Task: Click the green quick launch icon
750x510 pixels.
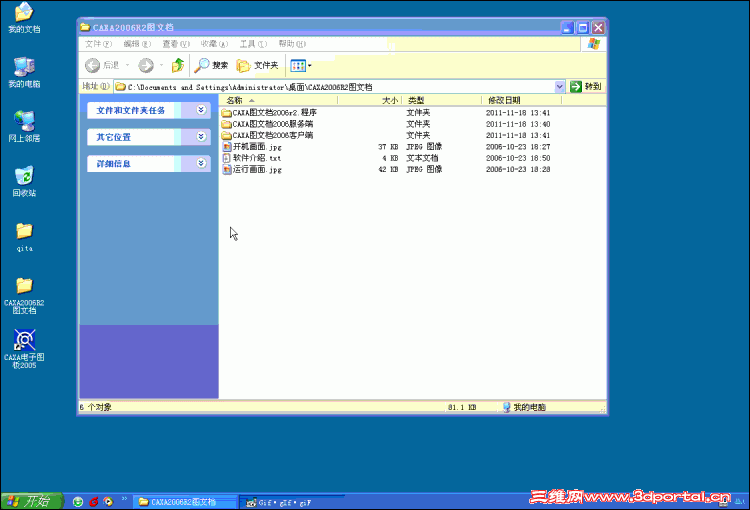Action: [x=78, y=502]
